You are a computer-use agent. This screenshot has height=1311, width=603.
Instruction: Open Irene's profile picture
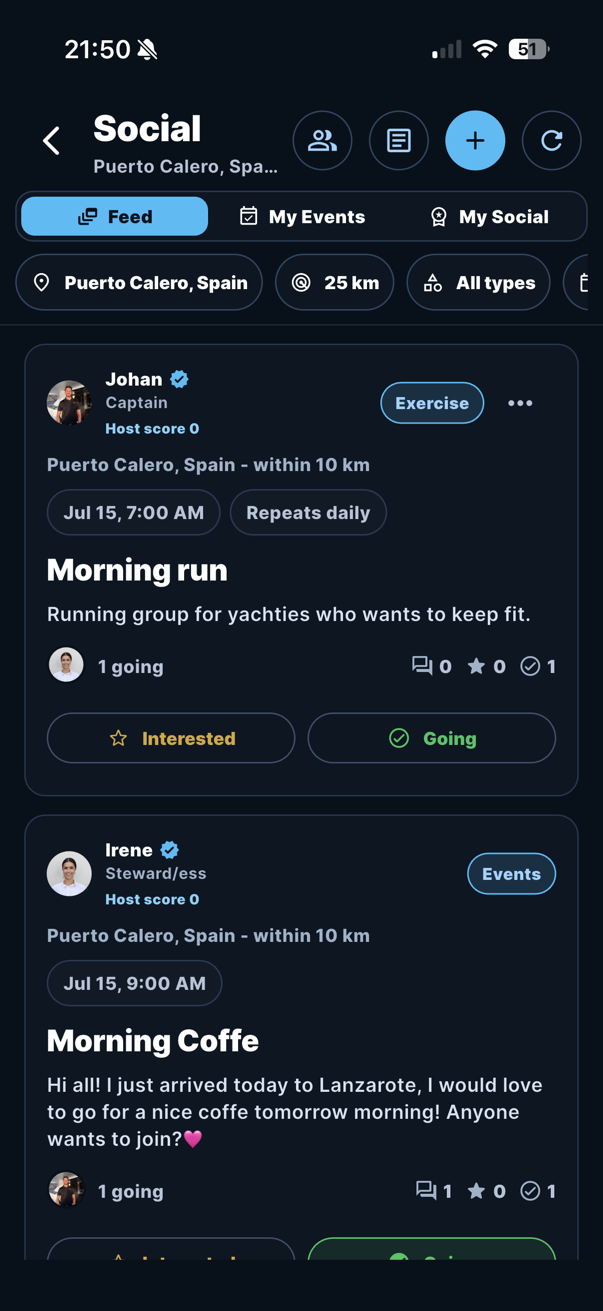pyautogui.click(x=69, y=874)
